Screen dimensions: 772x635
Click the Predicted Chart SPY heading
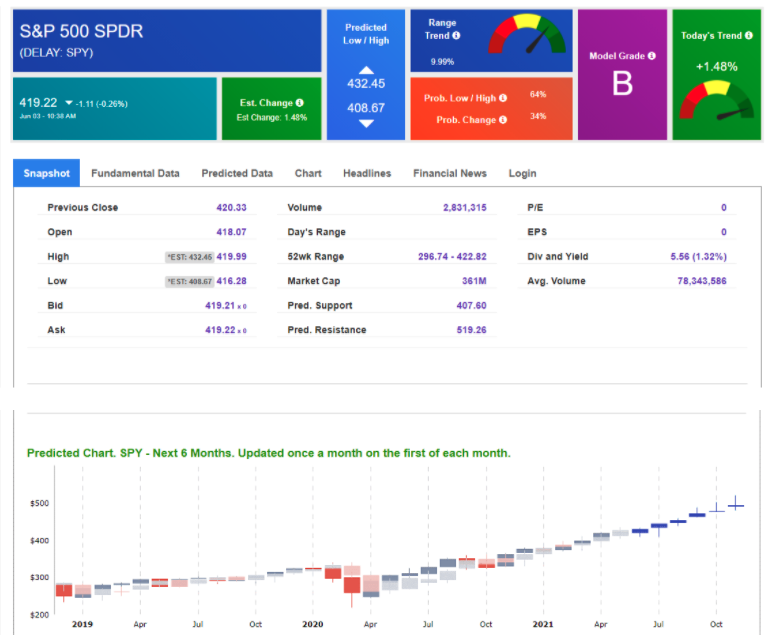point(268,453)
